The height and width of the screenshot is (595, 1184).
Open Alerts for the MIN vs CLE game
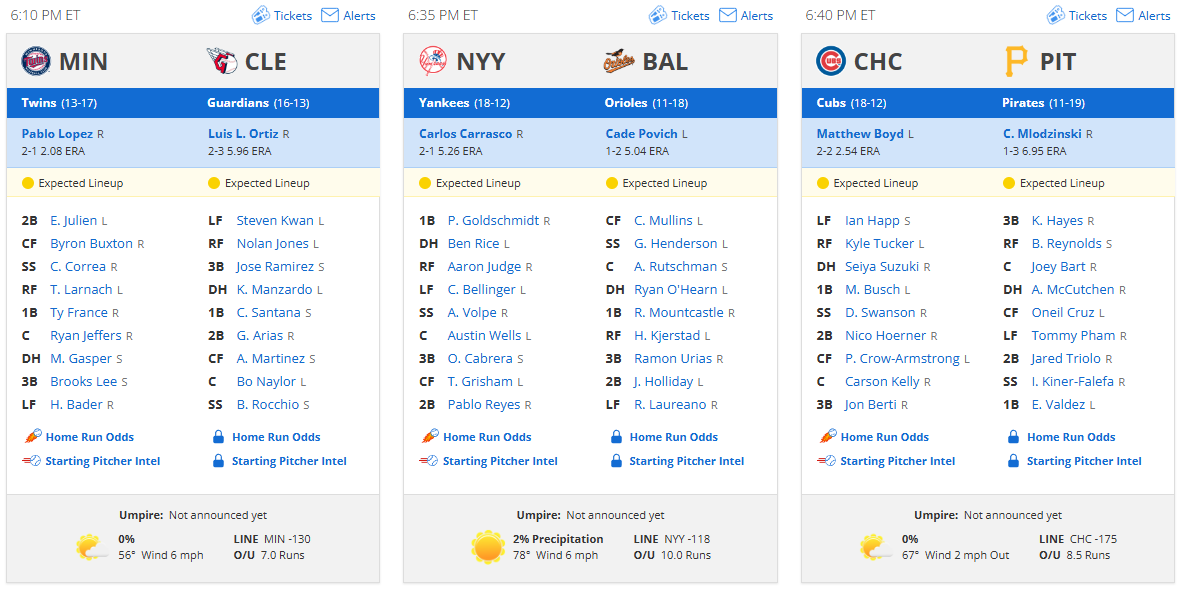[348, 15]
